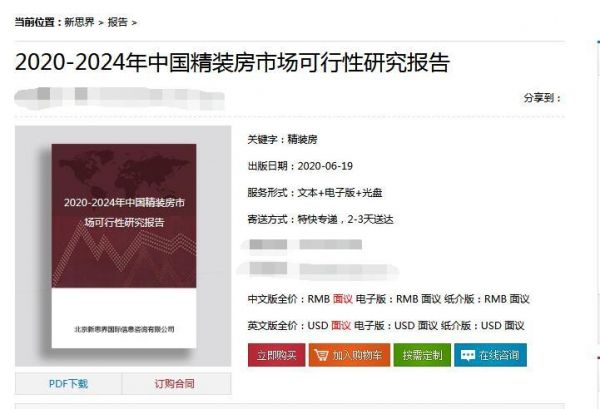Click the 报告 breadcrumb link
The width and height of the screenshot is (600, 409).
[x=117, y=22]
